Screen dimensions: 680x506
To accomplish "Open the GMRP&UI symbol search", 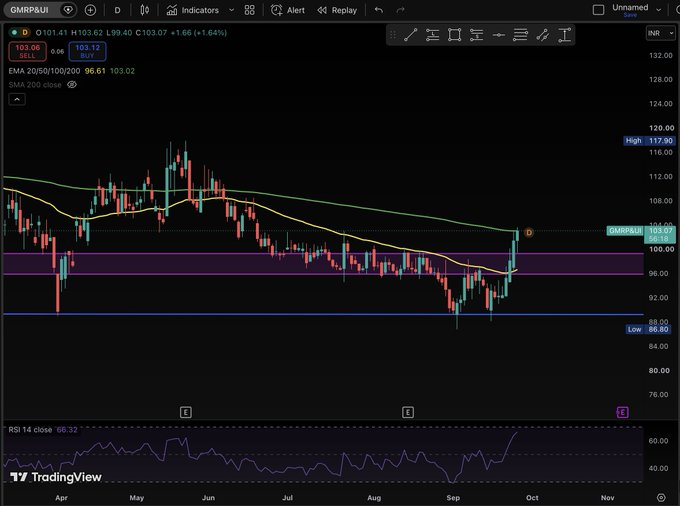I will coord(29,10).
